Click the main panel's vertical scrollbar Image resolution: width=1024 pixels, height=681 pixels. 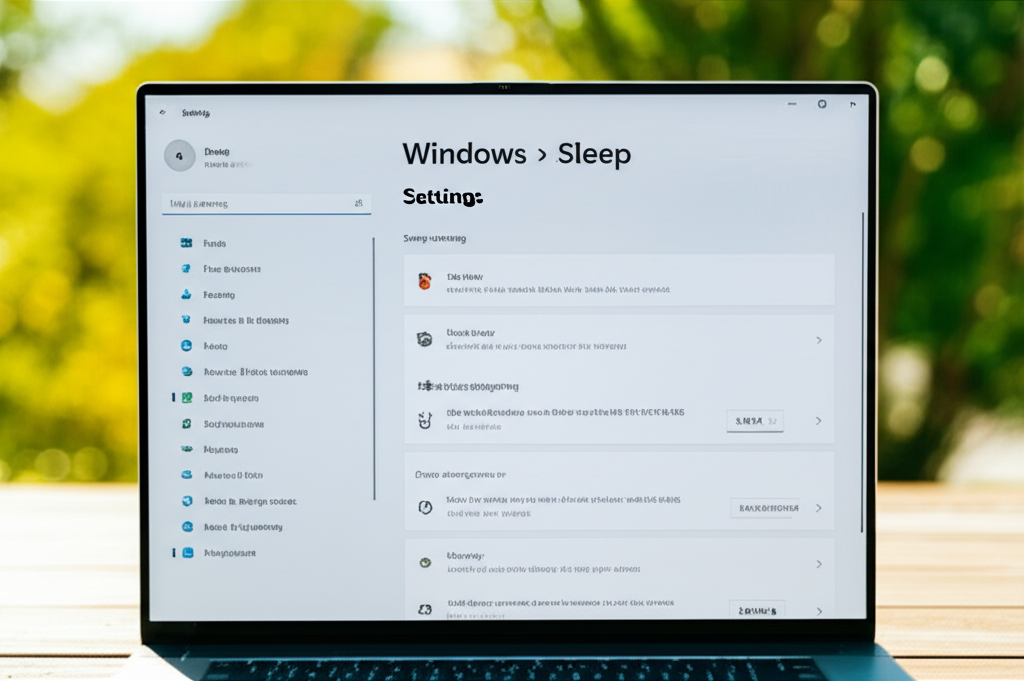pos(862,370)
